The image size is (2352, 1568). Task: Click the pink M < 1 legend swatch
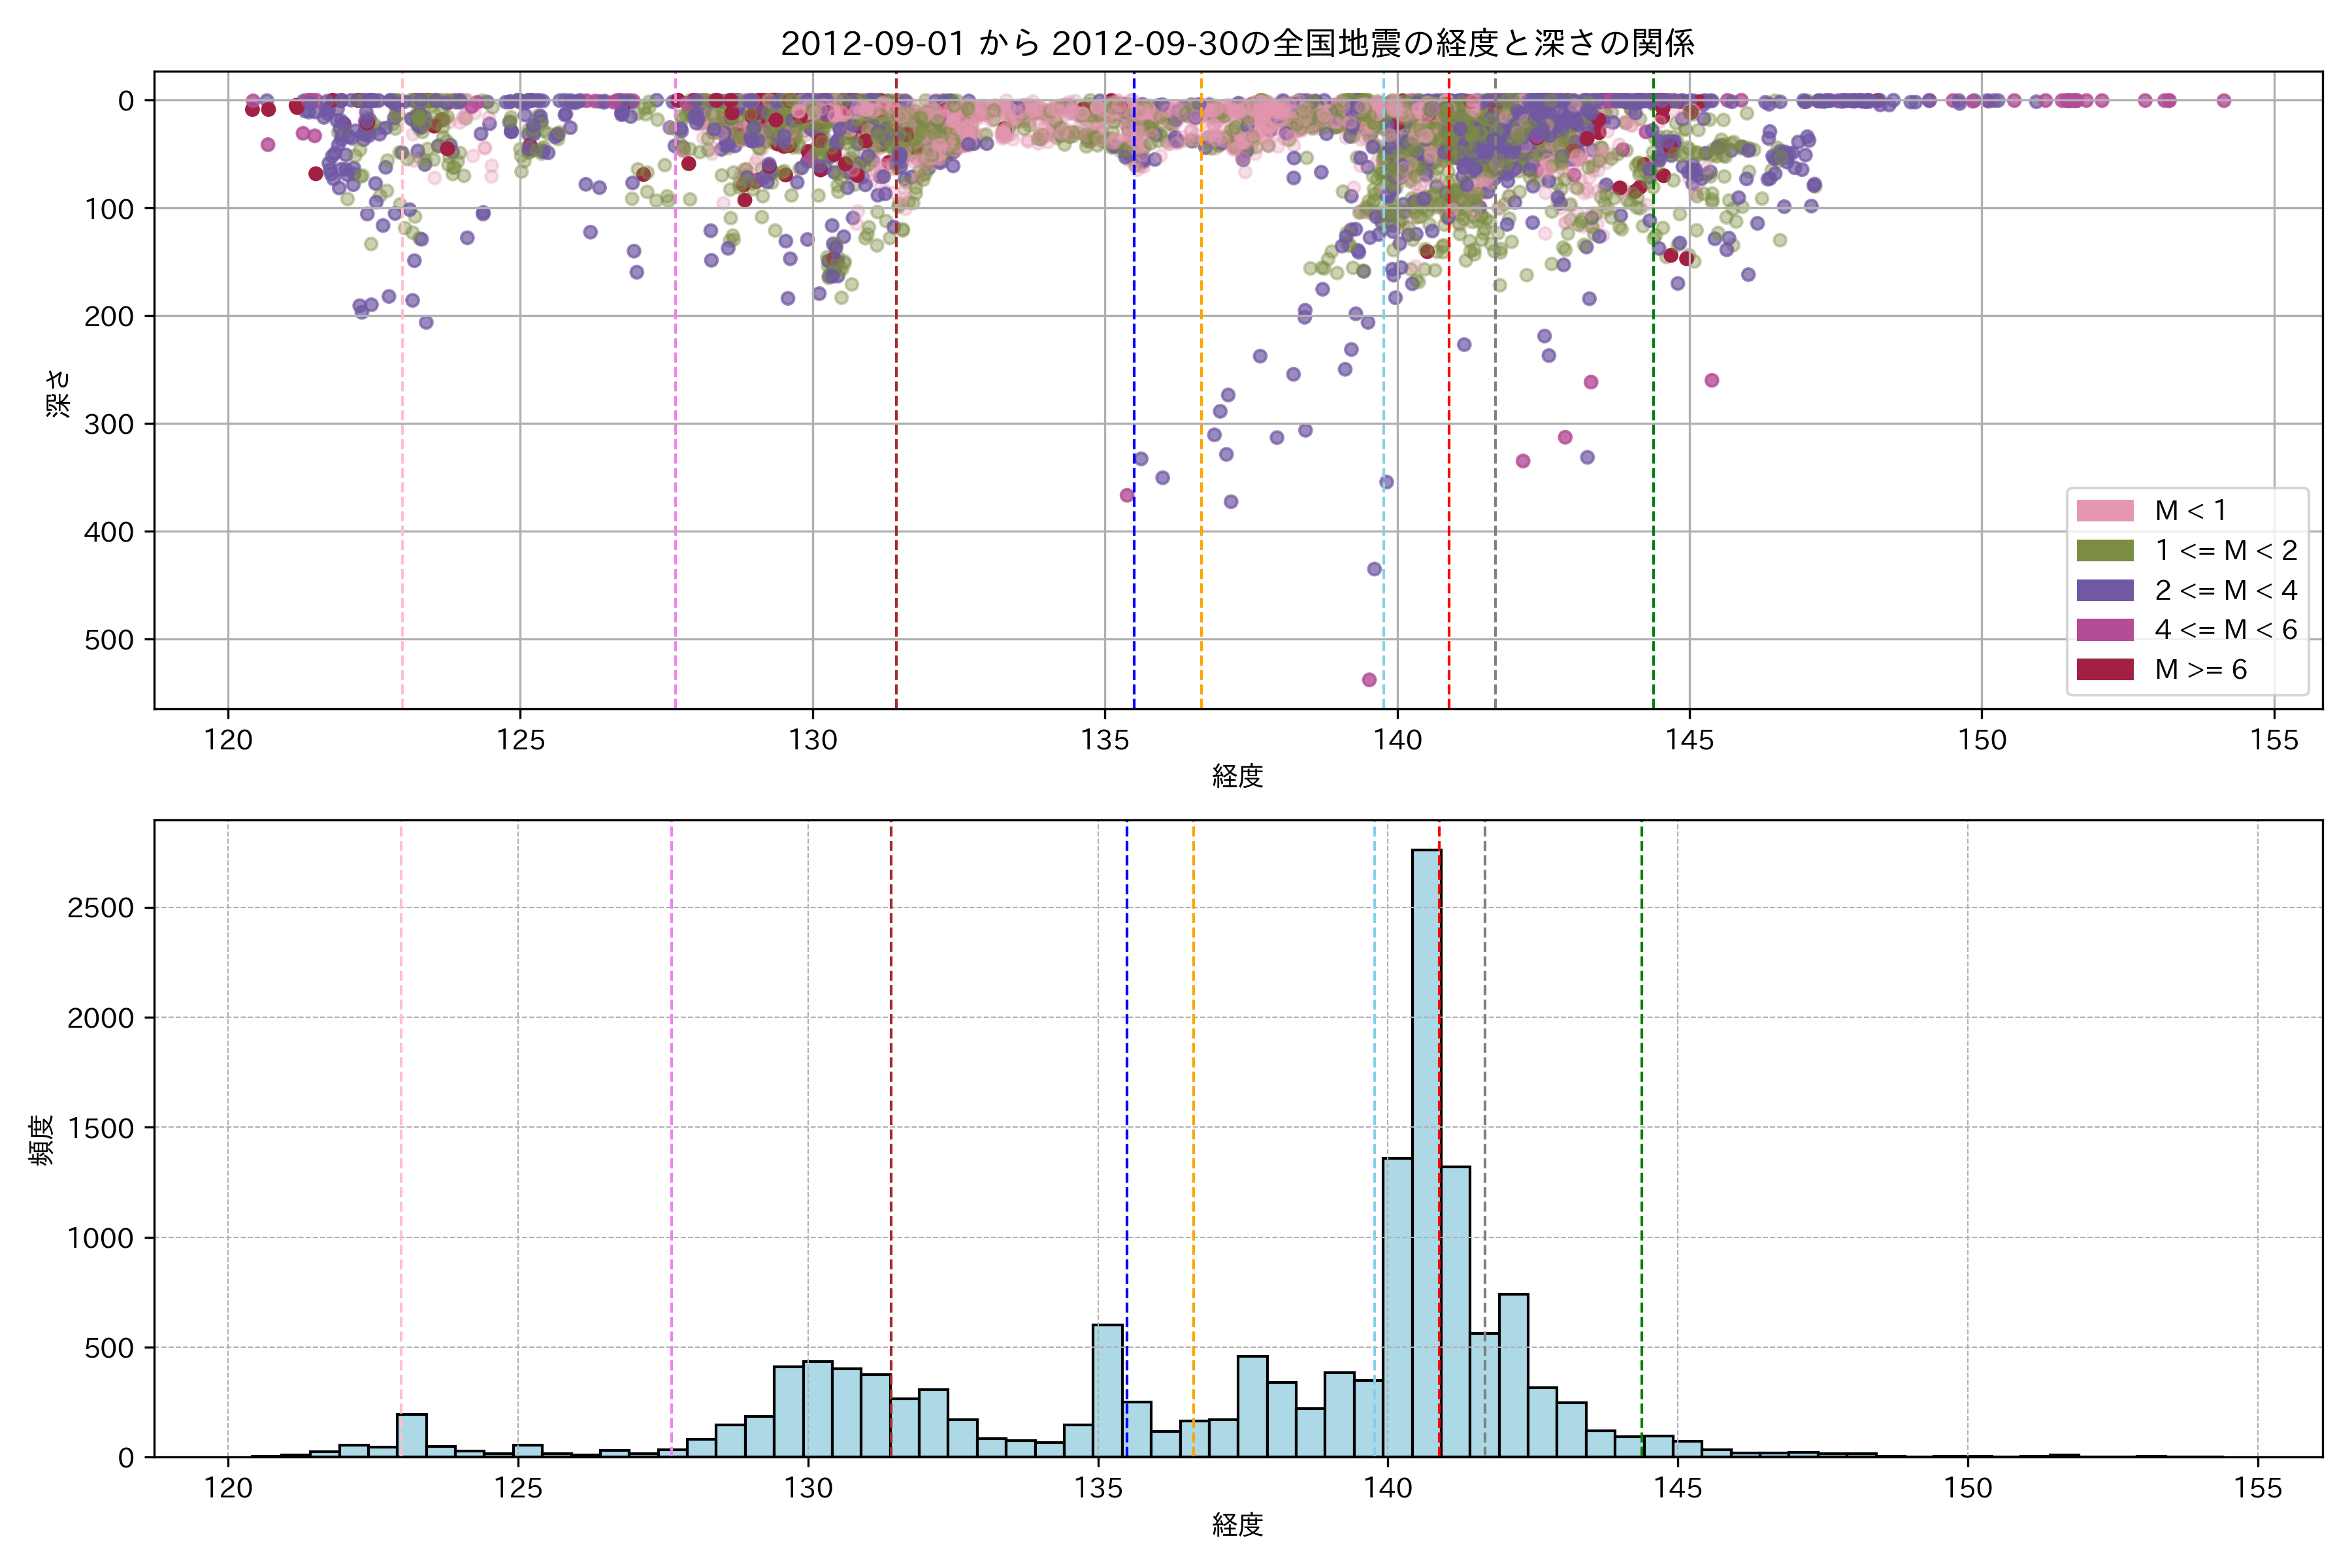click(x=2104, y=511)
